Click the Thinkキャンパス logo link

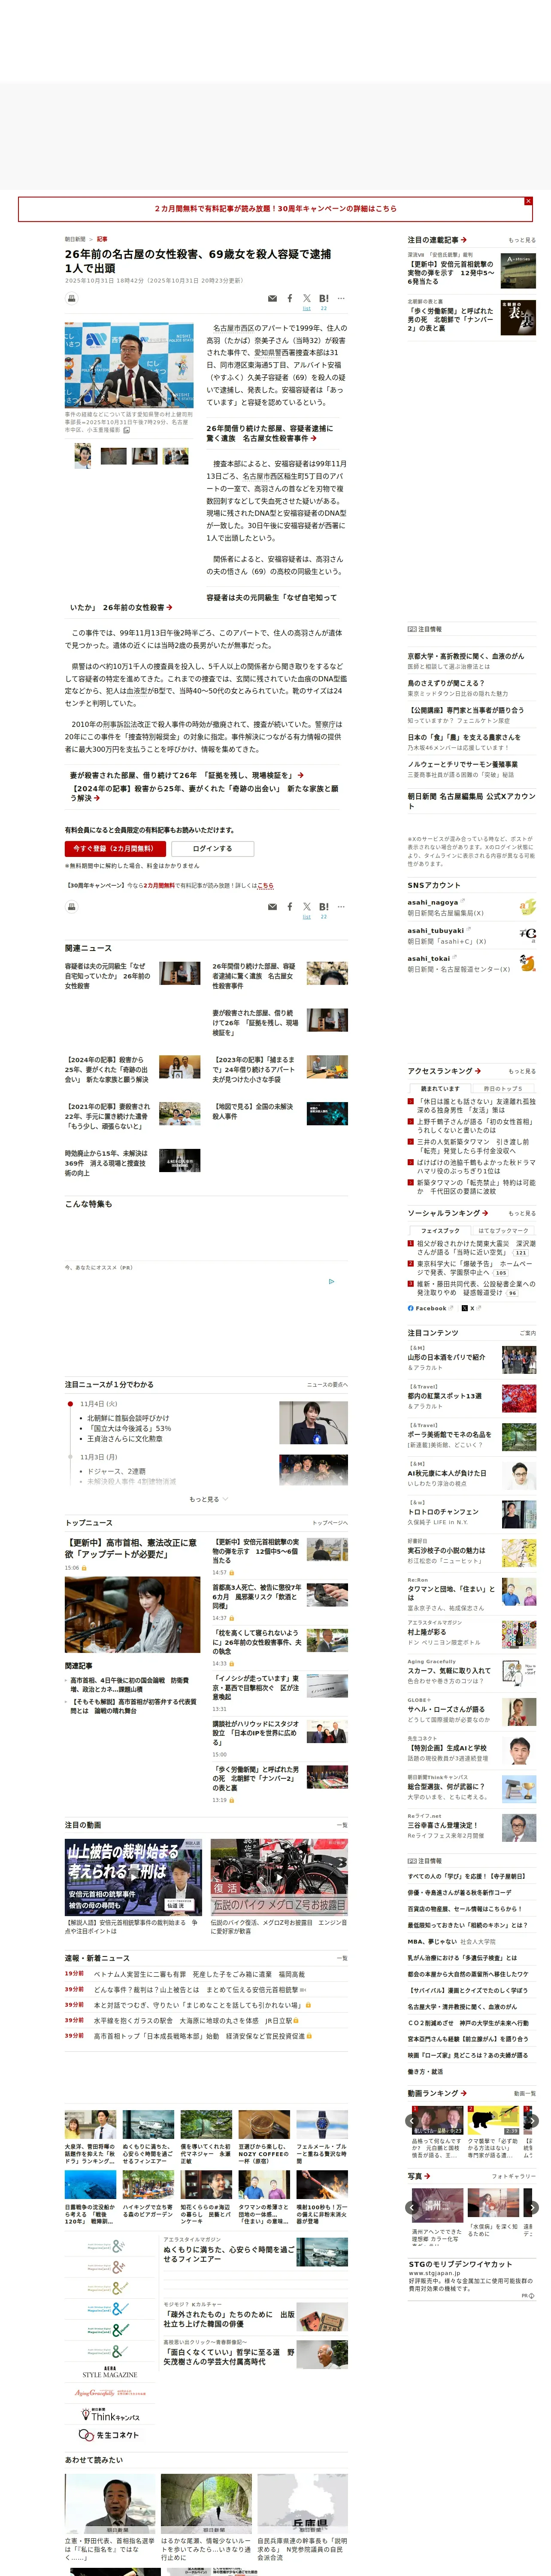pos(109,2415)
